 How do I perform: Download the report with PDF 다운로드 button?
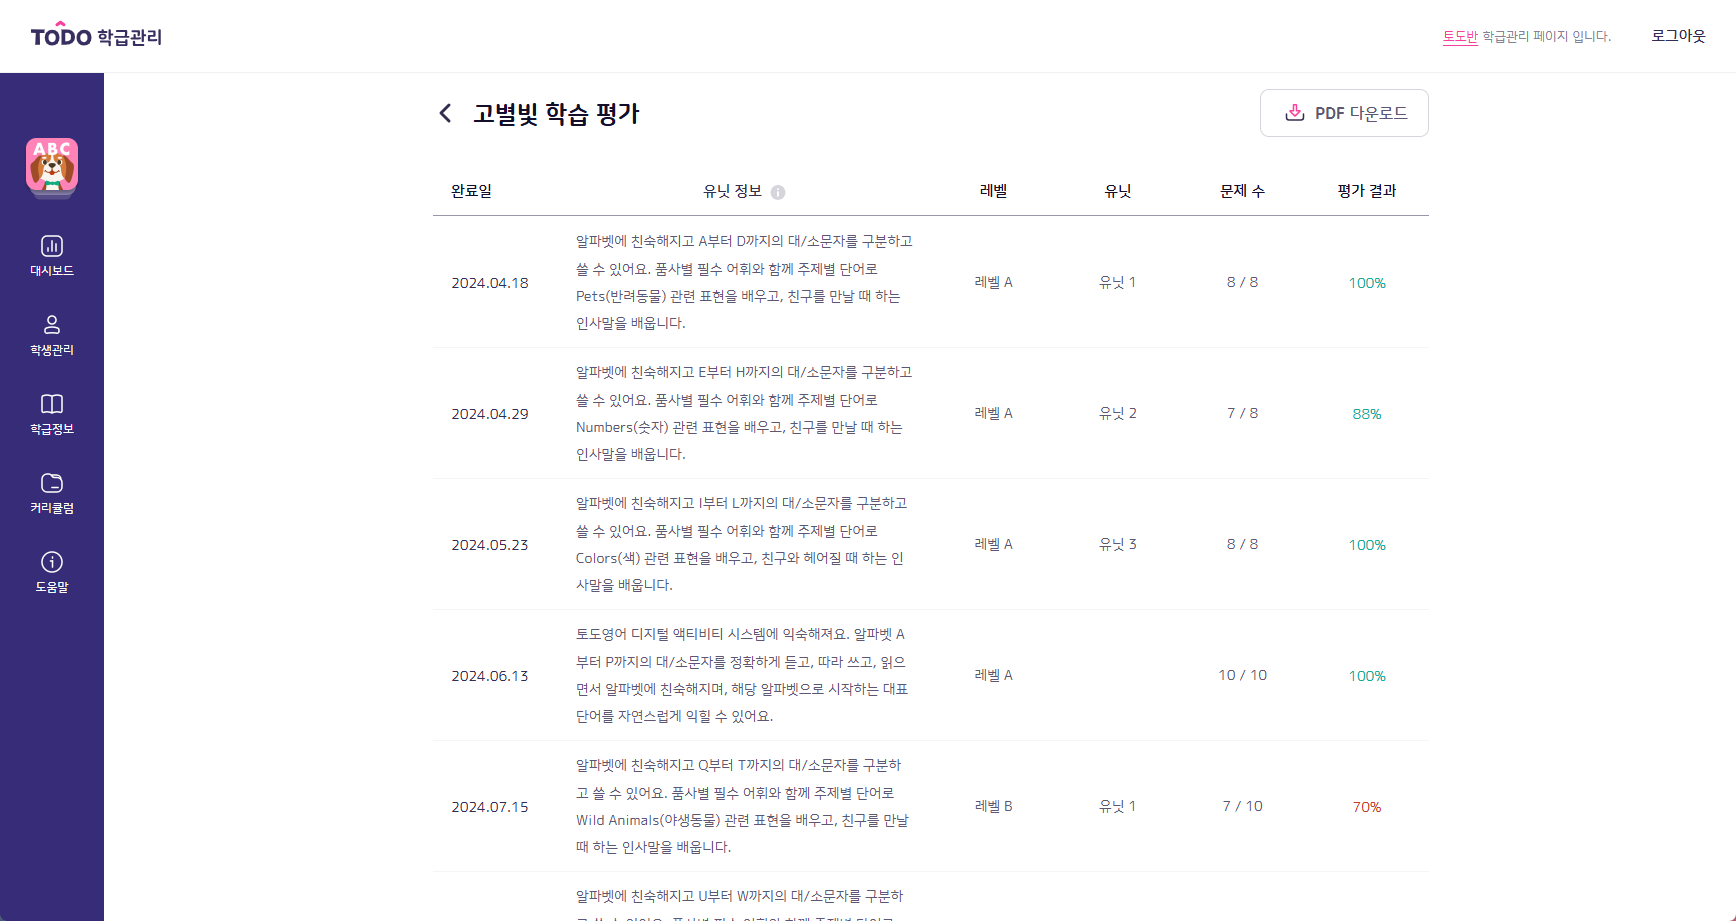pyautogui.click(x=1344, y=113)
